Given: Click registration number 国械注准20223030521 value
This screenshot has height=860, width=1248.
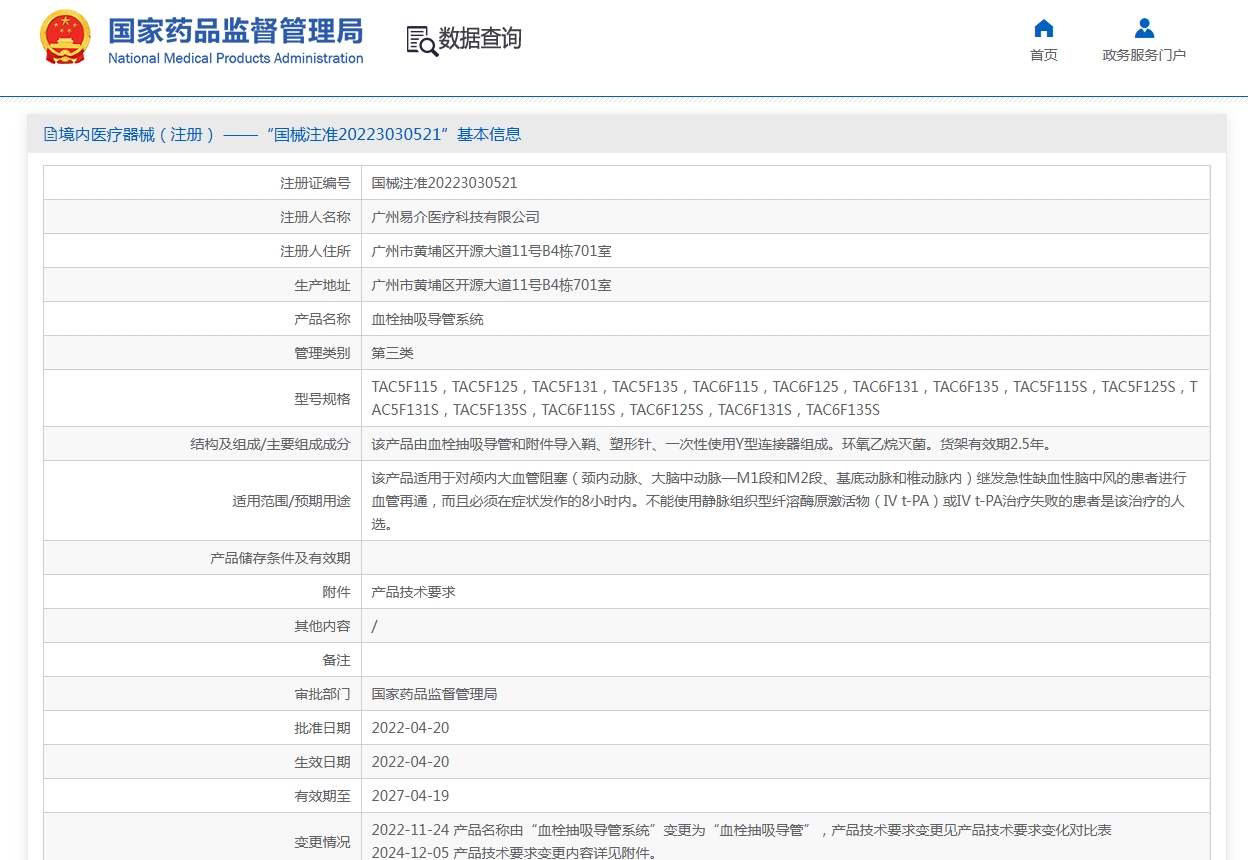Looking at the screenshot, I should pos(444,183).
